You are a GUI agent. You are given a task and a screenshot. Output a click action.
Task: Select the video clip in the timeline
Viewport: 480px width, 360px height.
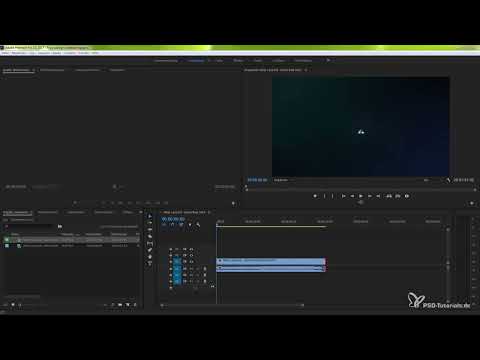tap(271, 261)
